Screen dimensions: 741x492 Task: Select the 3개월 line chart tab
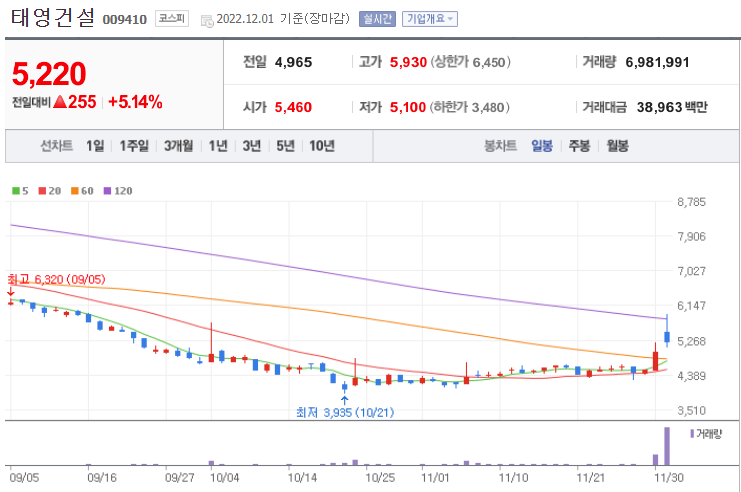(179, 146)
